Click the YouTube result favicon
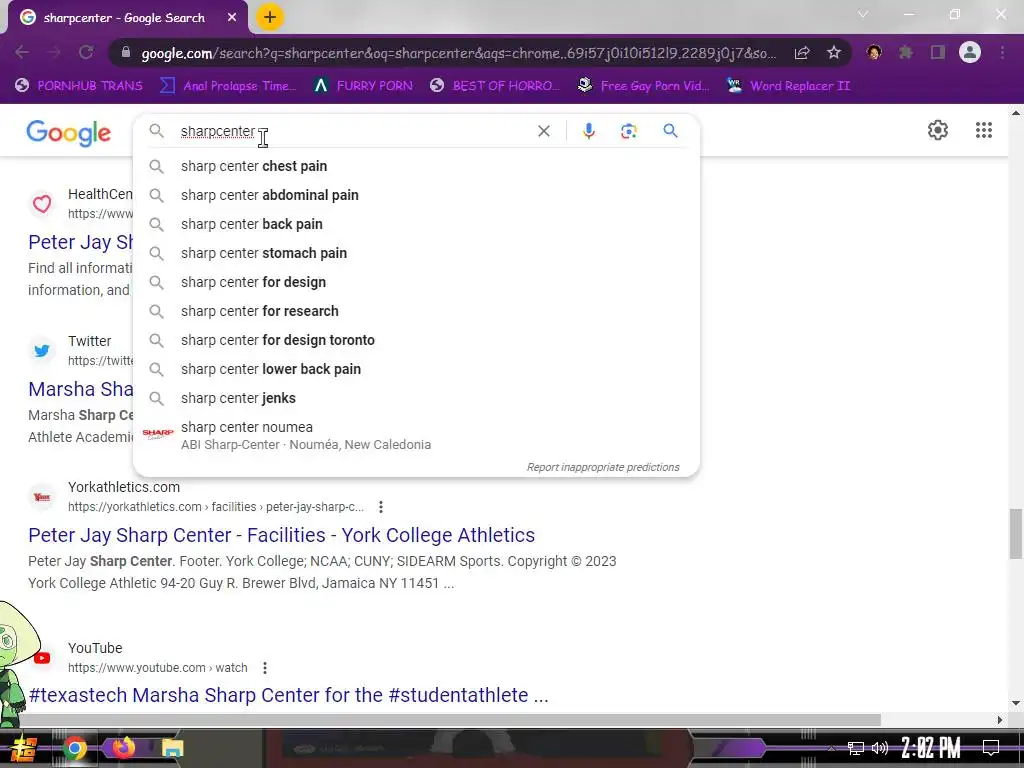Screen dimensions: 1024x768 tap(42, 658)
